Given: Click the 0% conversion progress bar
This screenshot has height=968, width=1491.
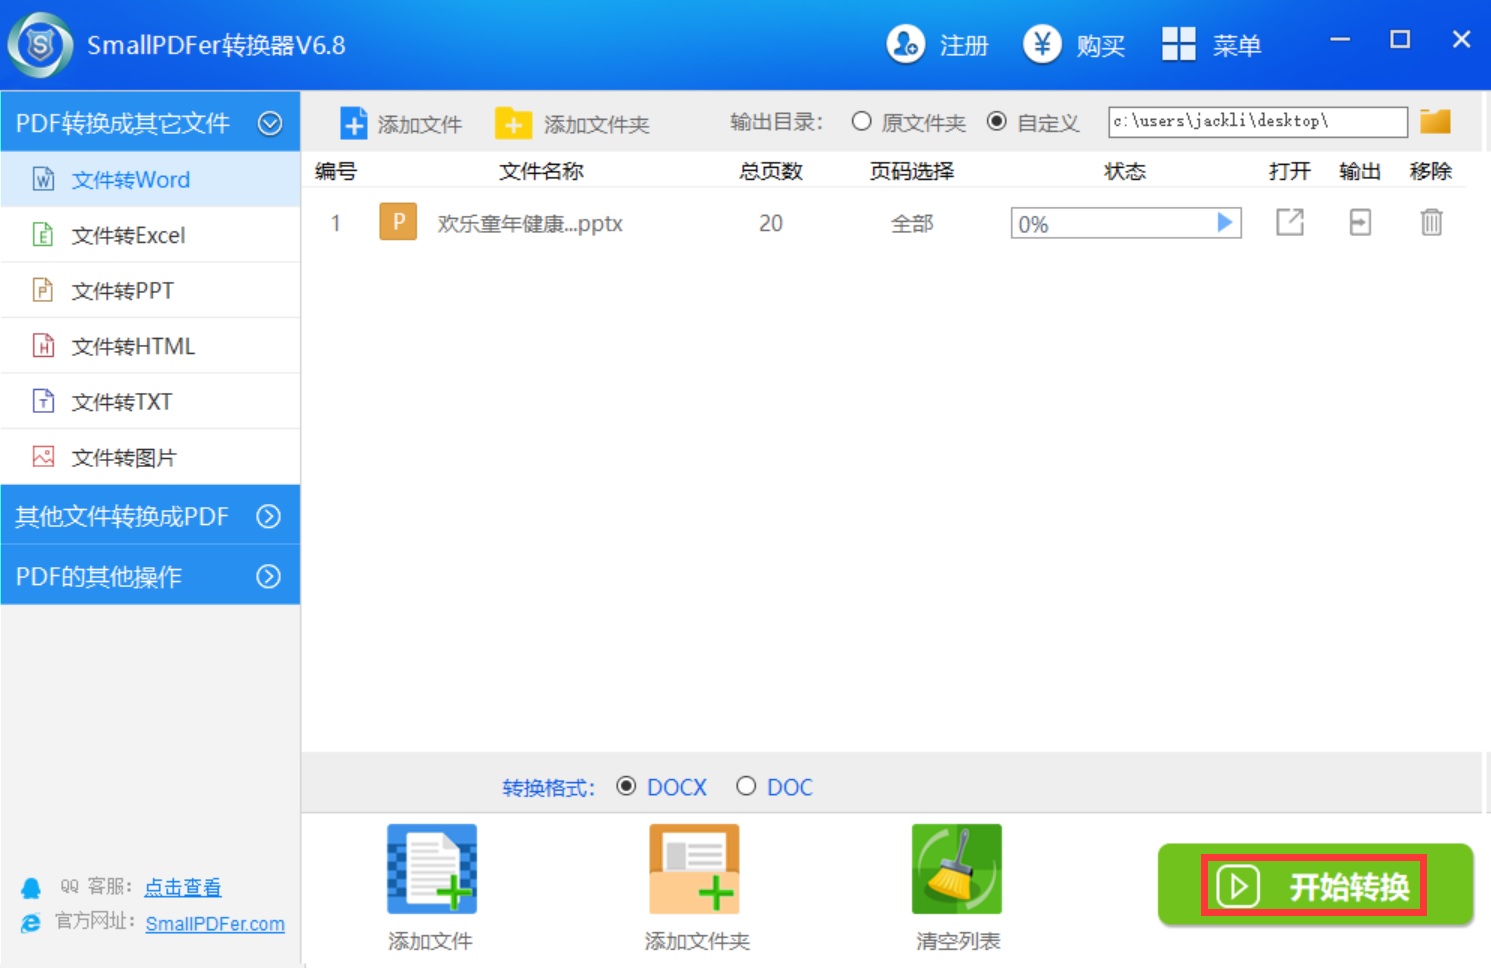Looking at the screenshot, I should (1126, 223).
